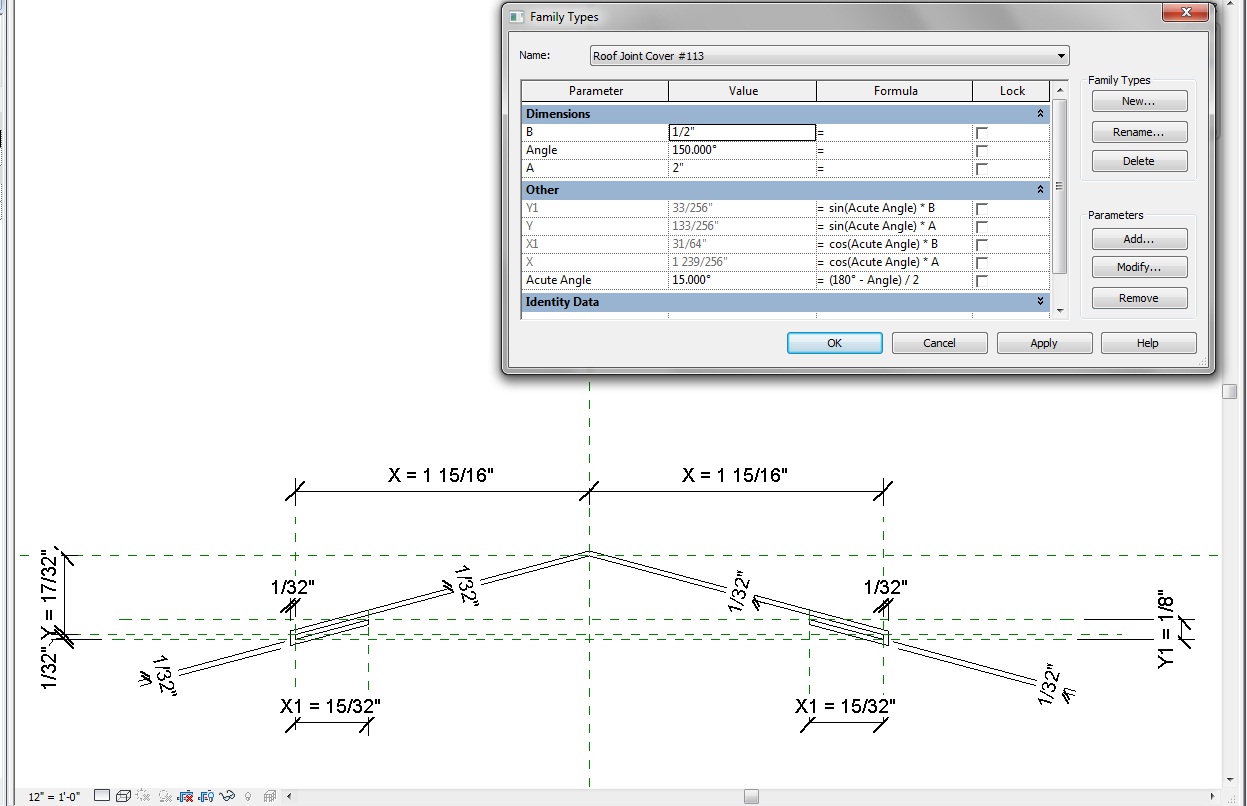Screen dimensions: 1247x806
Task: Click the Worksharing Display grid icon
Action: pyautogui.click(x=269, y=795)
